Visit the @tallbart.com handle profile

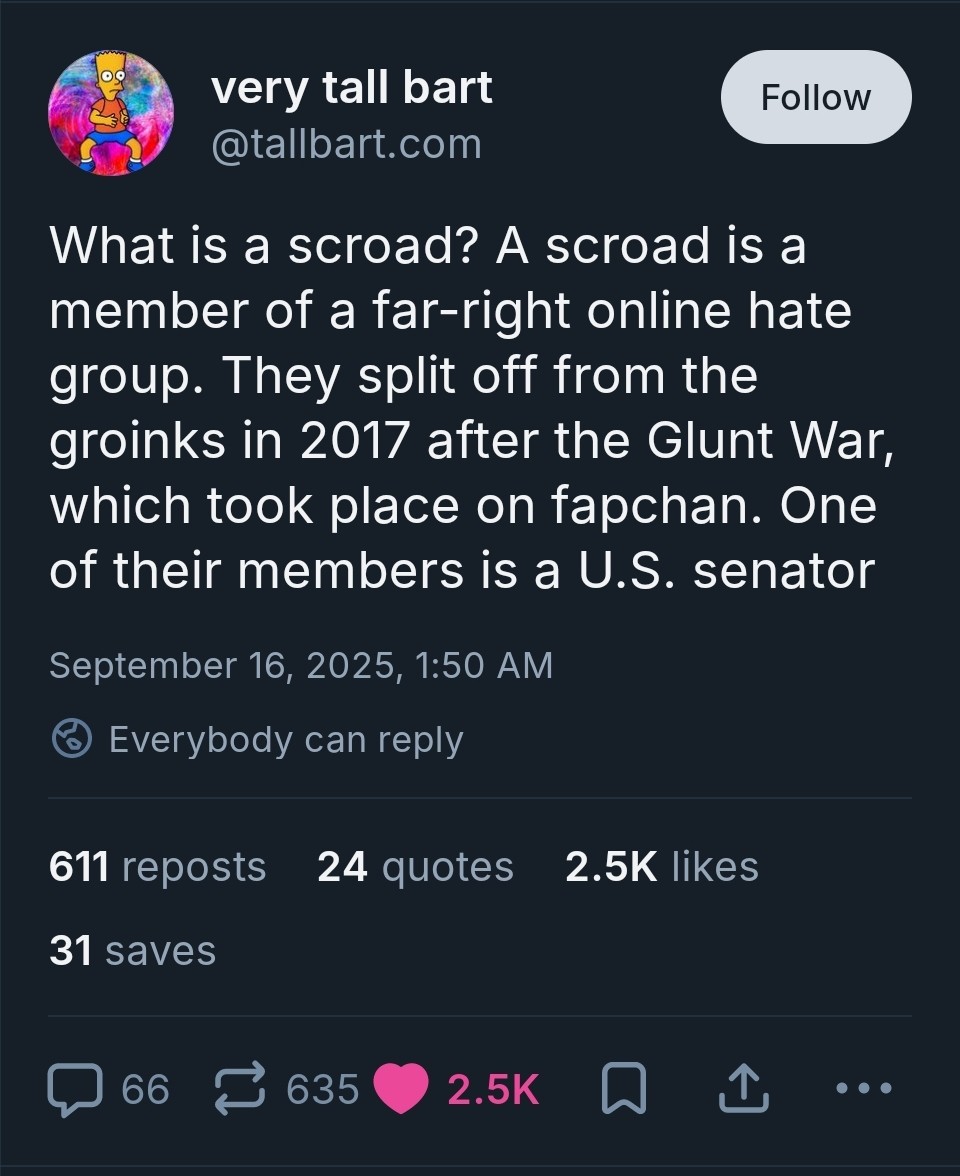pyautogui.click(x=346, y=145)
